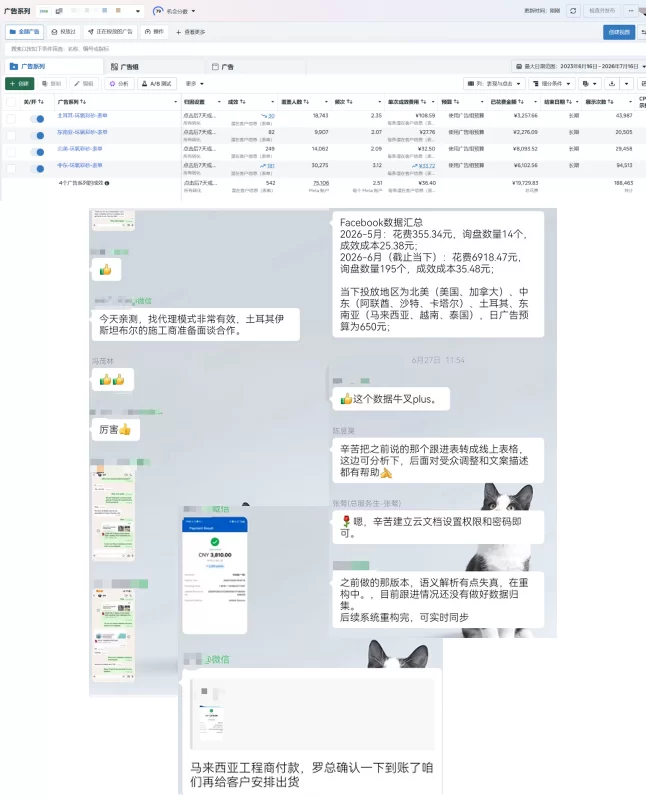Image resolution: width=646 pixels, height=800 pixels.
Task: Toggle switch for the 中东 campaign
Action: [x=37, y=168]
